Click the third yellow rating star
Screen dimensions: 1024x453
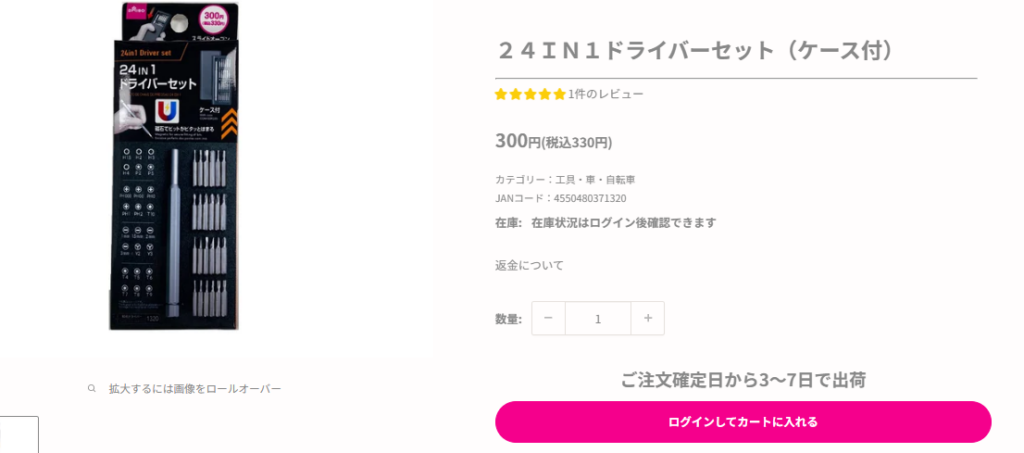(x=530, y=94)
